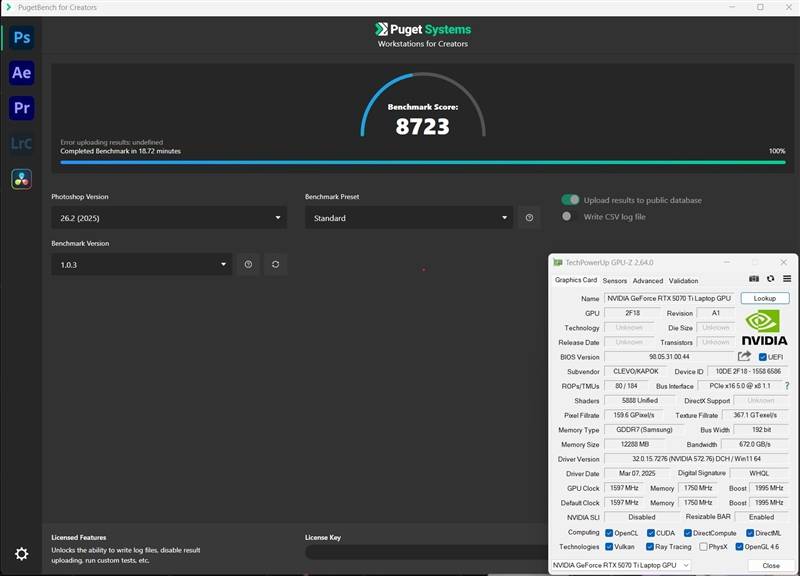Image resolution: width=800 pixels, height=576 pixels.
Task: Open the GPU-Z hamburger menu icon
Action: [x=787, y=279]
